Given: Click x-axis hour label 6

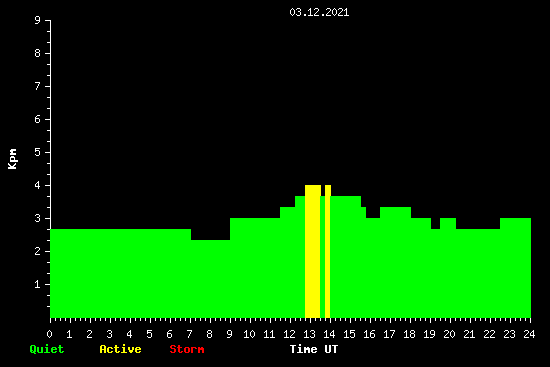Looking at the screenshot, I should coord(169,334).
